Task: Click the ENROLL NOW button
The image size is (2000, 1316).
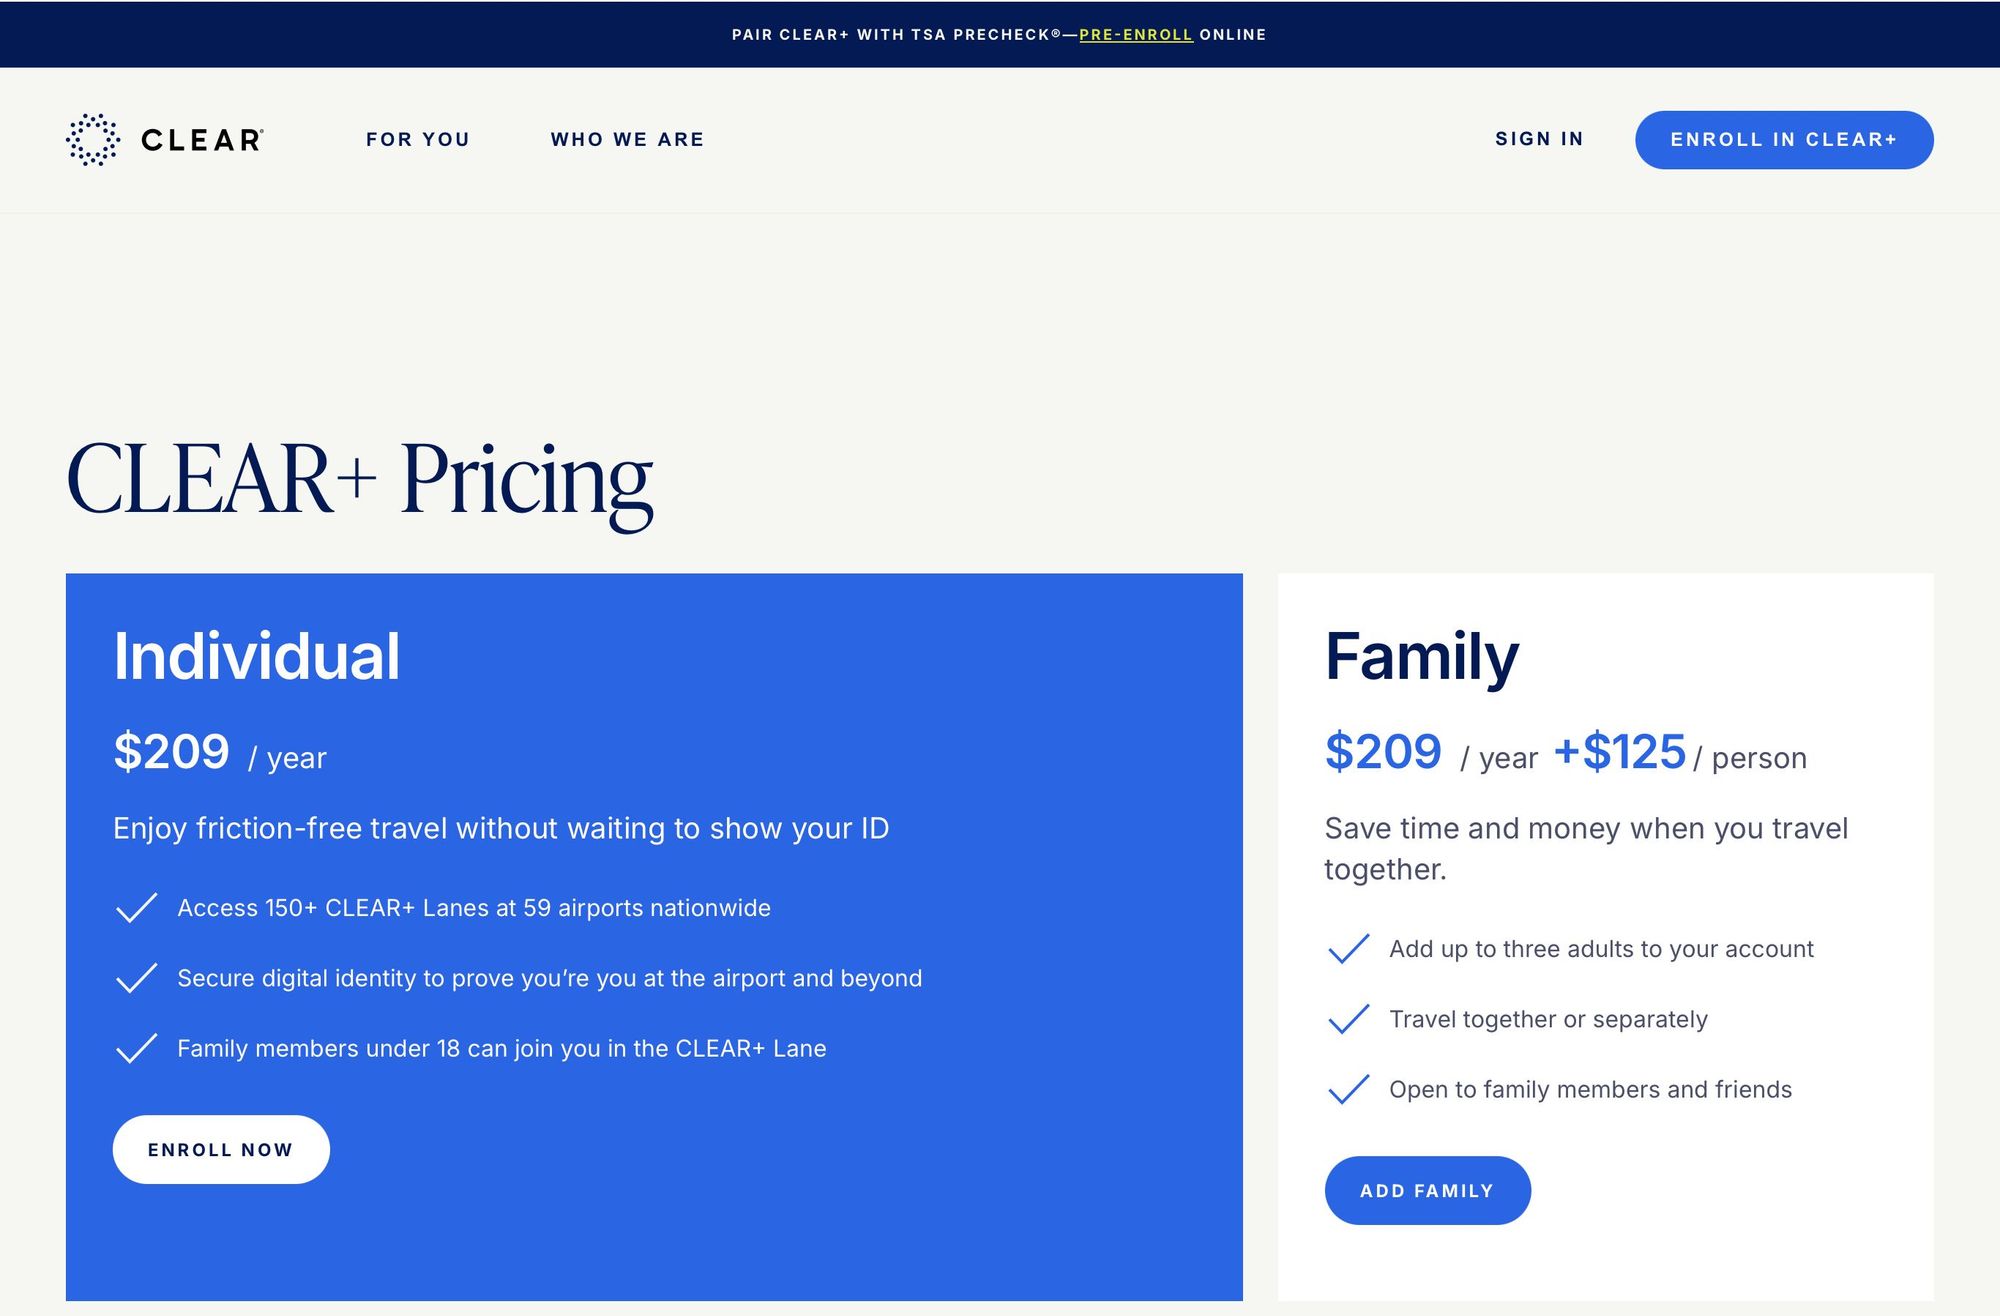Action: (221, 1150)
